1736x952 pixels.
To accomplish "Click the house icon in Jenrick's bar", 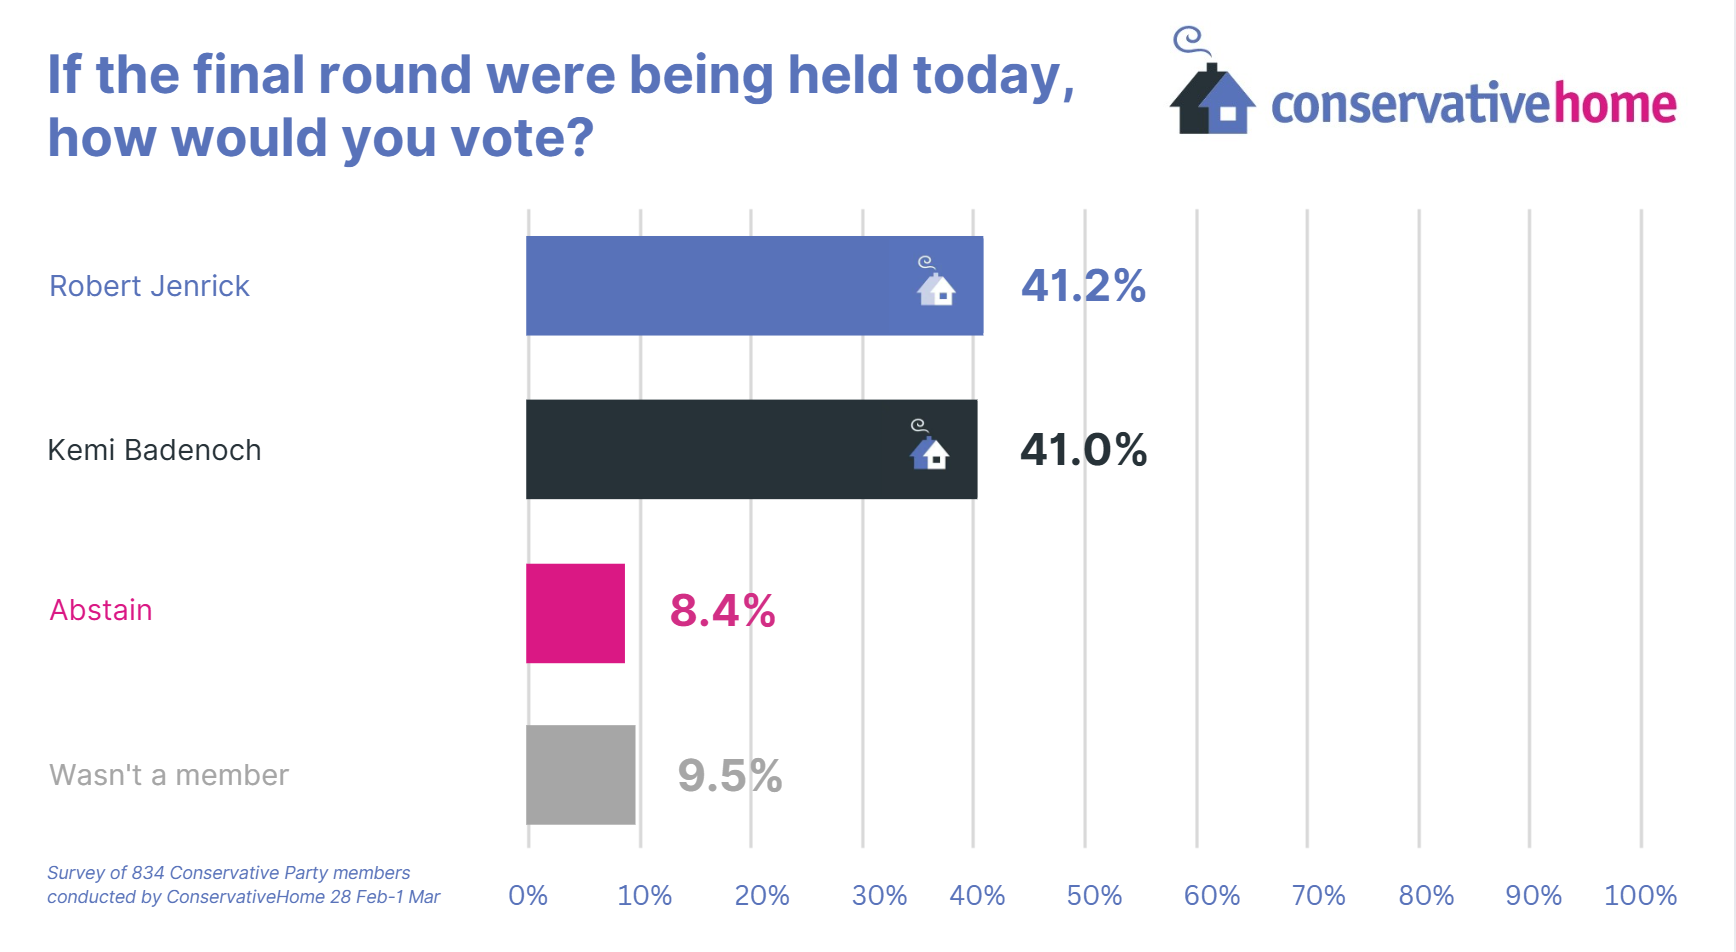I will point(936,284).
